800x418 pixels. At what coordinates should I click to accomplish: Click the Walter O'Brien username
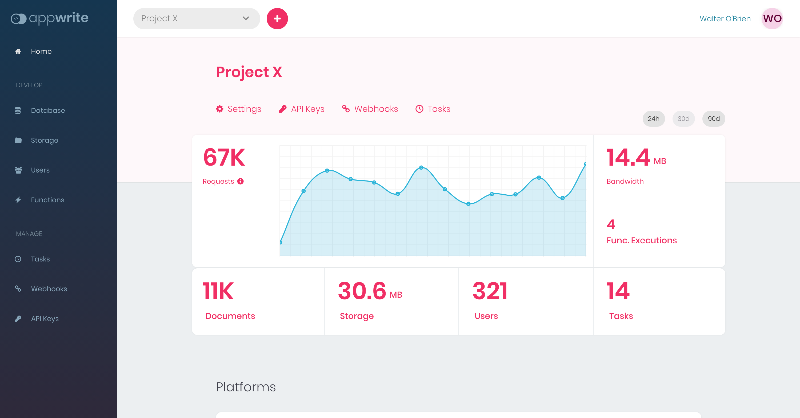[725, 18]
